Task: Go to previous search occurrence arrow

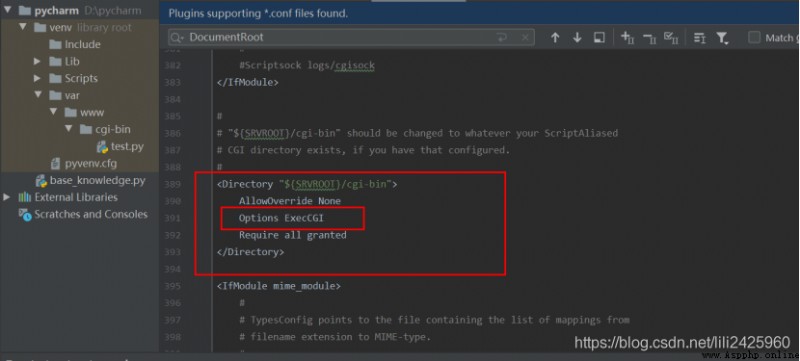Action: pos(555,38)
